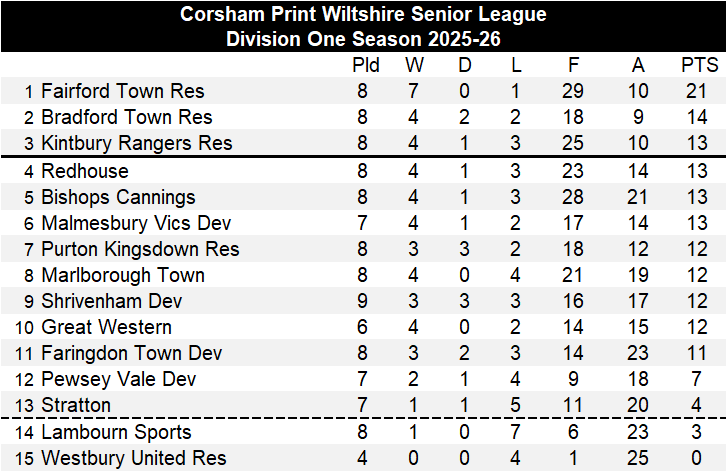Viewport: 726px width, 471px height.
Task: Click Fairford Town Res points value 21
Action: 700,92
